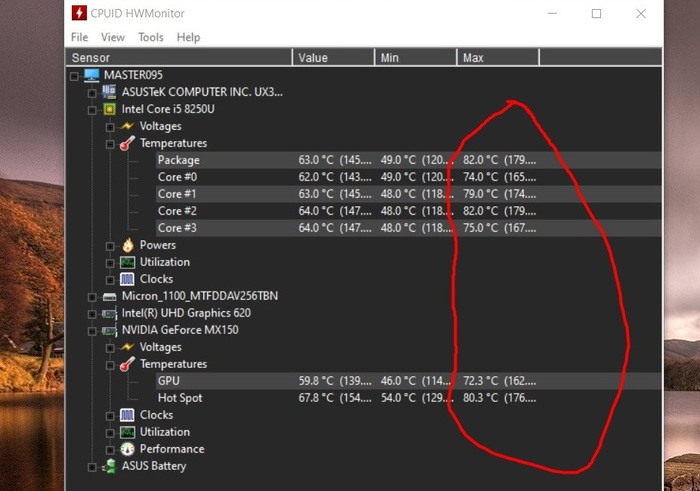Open the File menu
This screenshot has height=491, width=700.
pos(79,37)
